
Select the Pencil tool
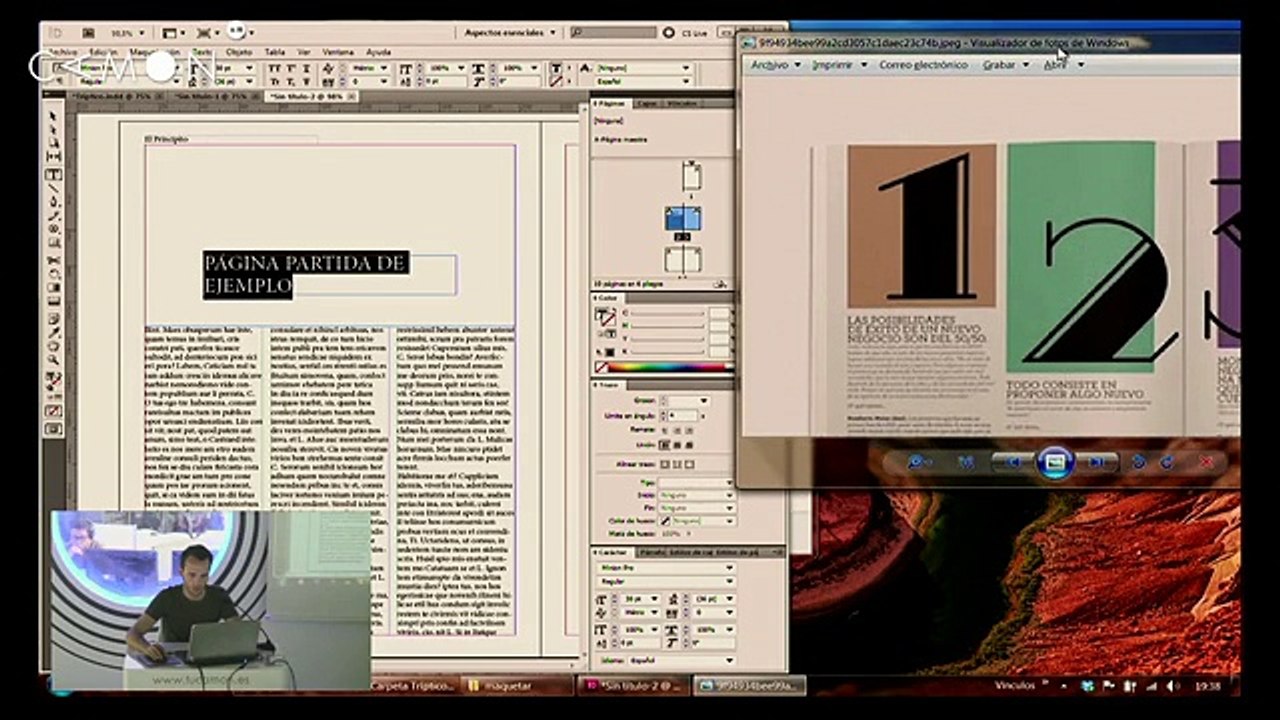(53, 215)
